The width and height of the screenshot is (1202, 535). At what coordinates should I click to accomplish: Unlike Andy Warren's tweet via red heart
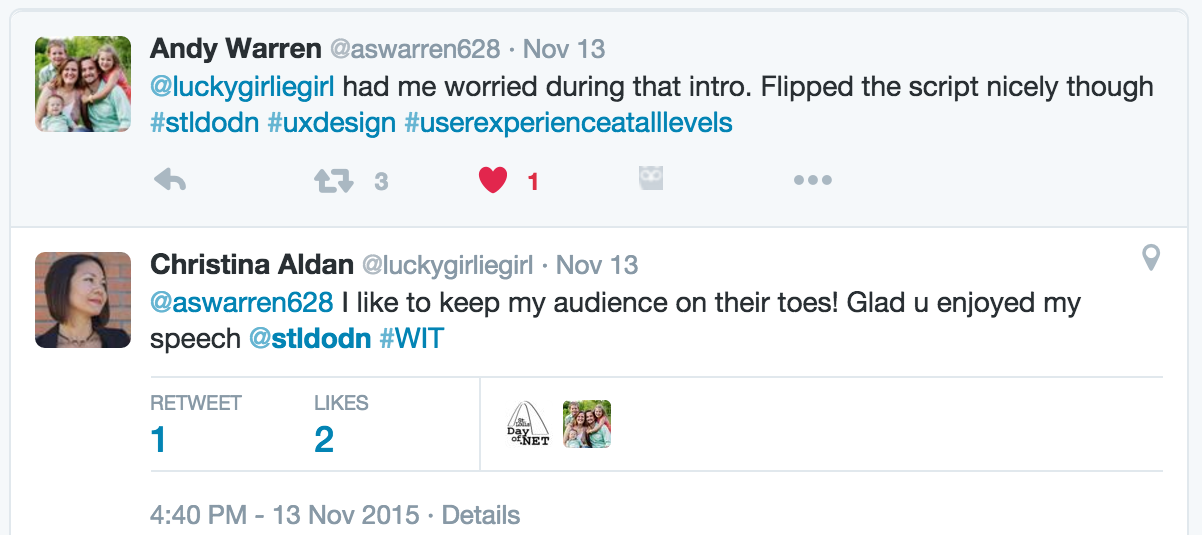click(492, 181)
